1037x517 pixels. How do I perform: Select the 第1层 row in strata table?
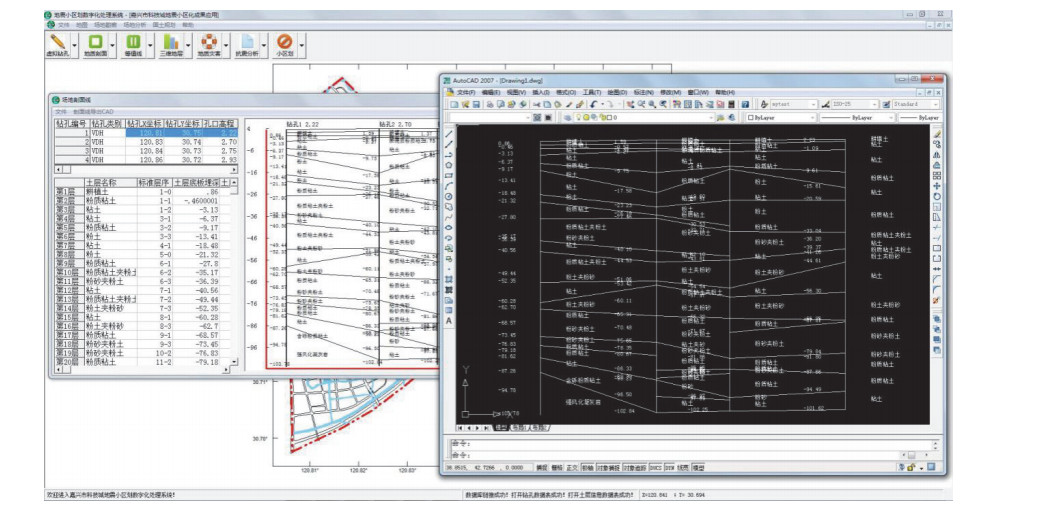coord(65,191)
